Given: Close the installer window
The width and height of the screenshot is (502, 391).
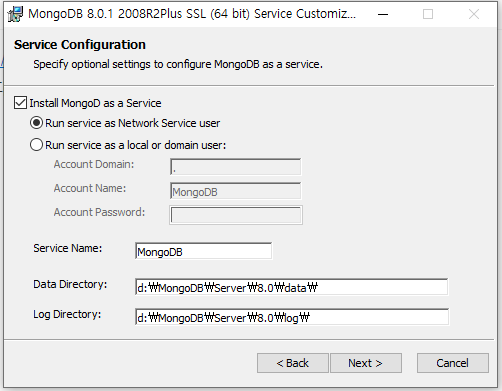Looking at the screenshot, I should click(474, 14).
